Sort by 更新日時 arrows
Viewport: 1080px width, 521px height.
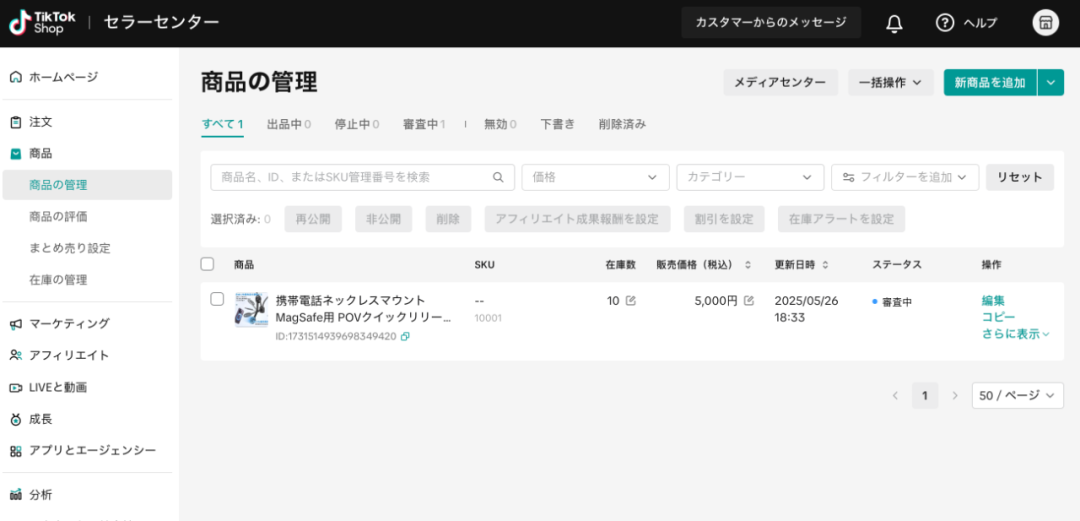click(825, 265)
